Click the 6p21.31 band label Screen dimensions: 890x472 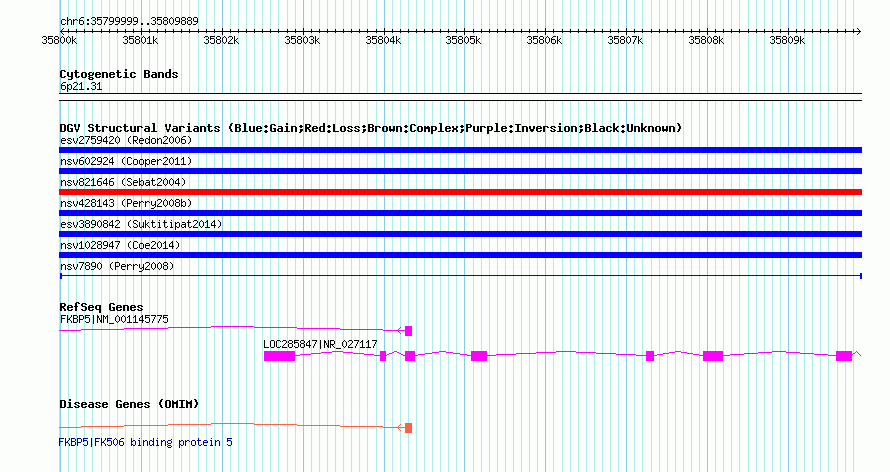point(81,87)
